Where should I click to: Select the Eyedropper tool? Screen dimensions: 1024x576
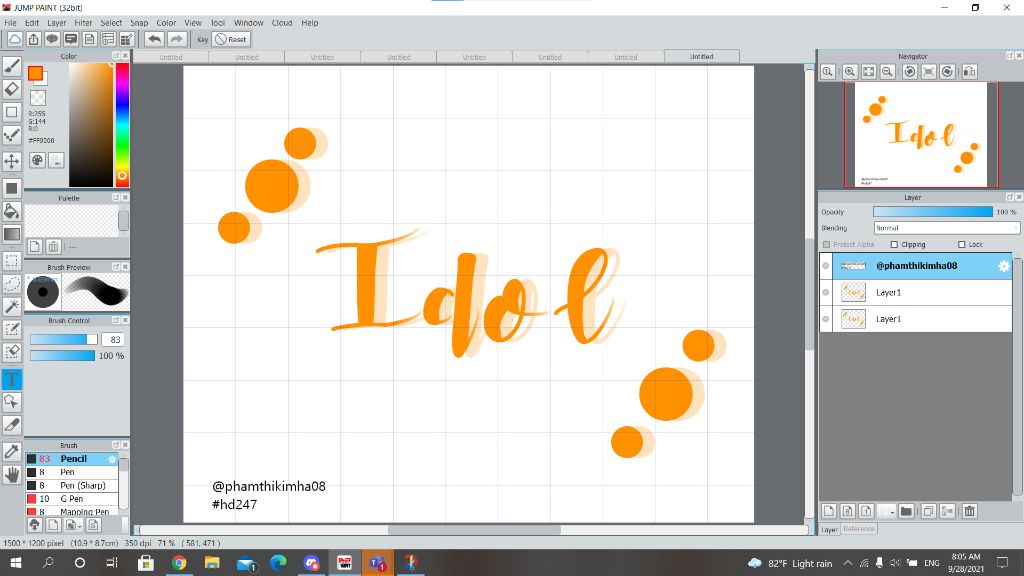12,451
